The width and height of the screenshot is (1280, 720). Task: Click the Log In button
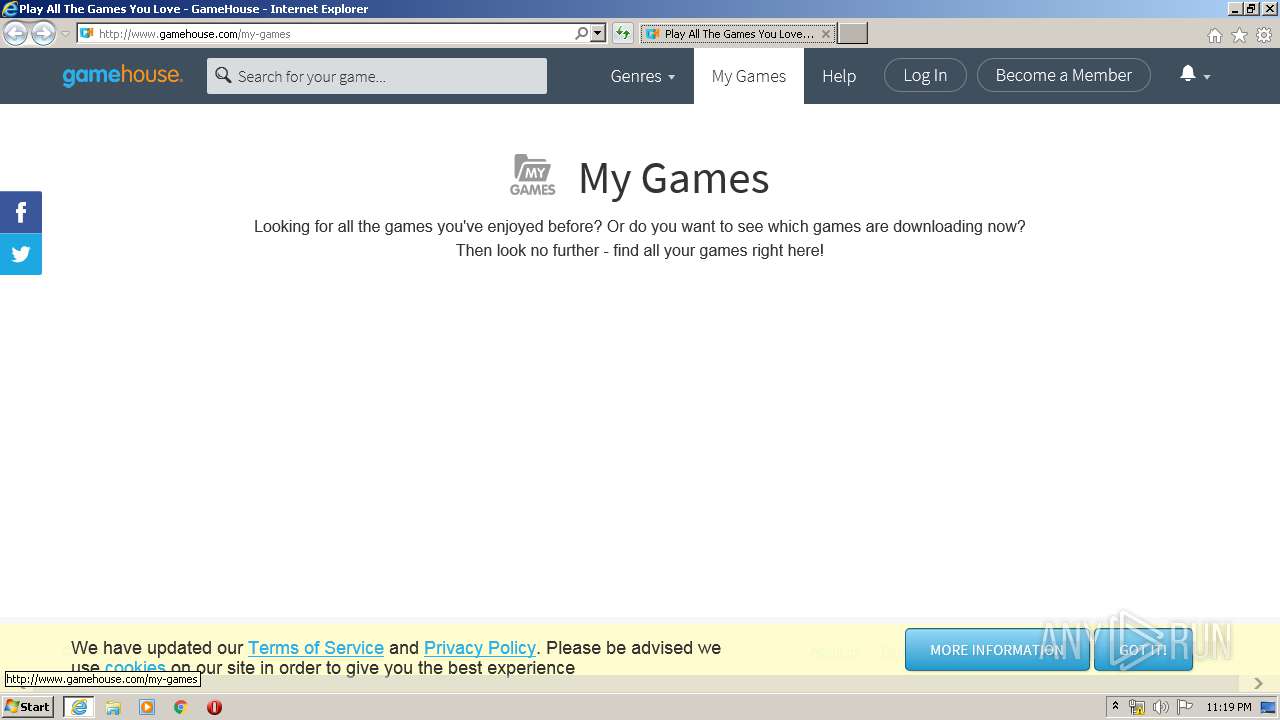(925, 75)
